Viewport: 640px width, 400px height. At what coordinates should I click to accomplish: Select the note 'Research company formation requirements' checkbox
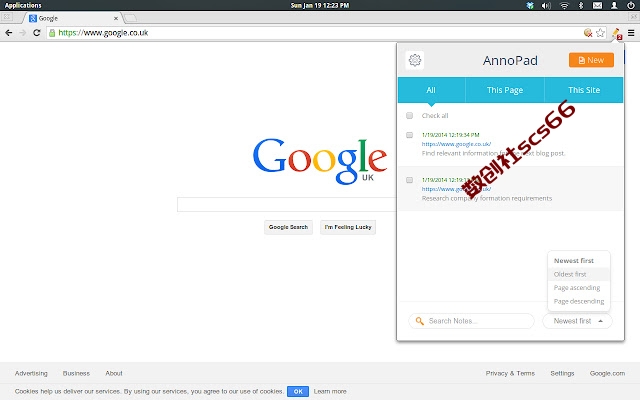409,180
